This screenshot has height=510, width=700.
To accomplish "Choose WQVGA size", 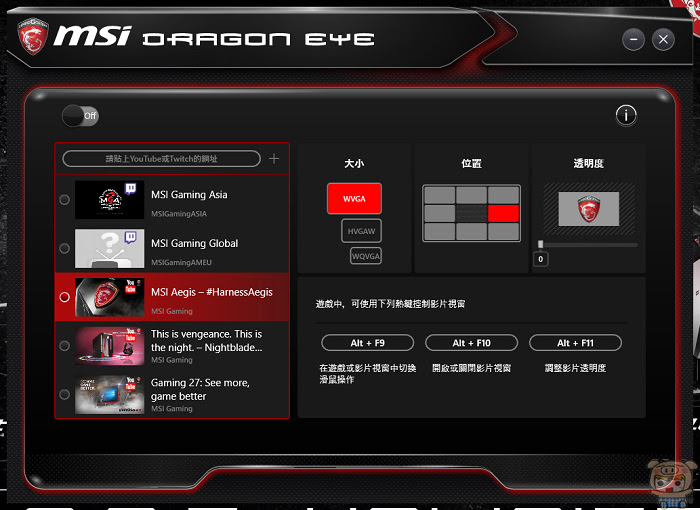I will click(x=366, y=256).
